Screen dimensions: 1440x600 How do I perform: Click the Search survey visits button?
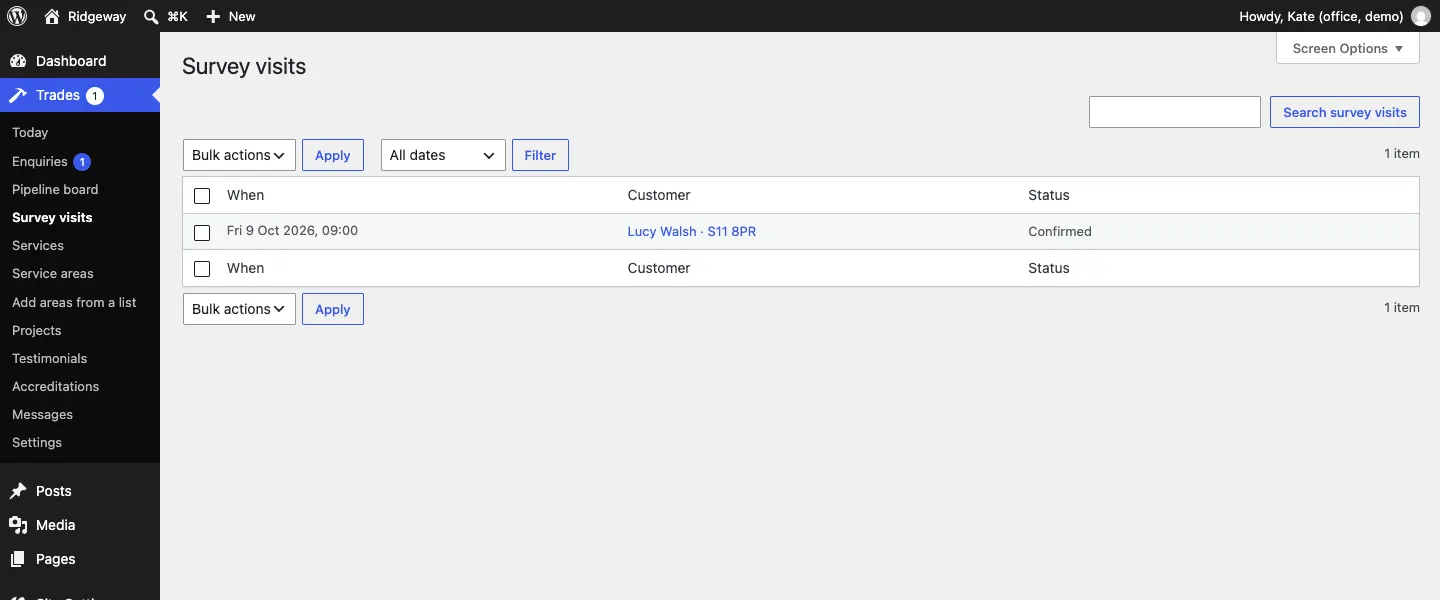[x=1345, y=112]
